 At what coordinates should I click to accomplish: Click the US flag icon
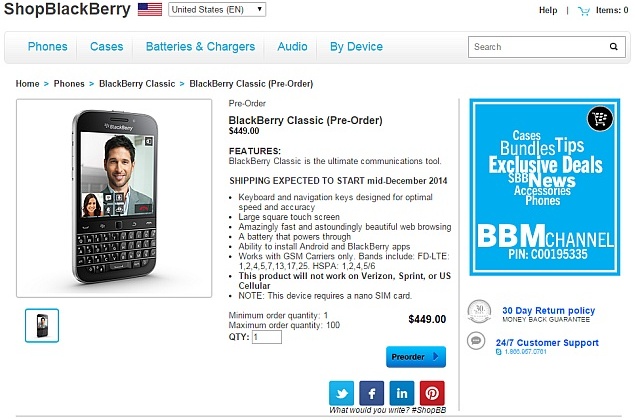coord(150,9)
